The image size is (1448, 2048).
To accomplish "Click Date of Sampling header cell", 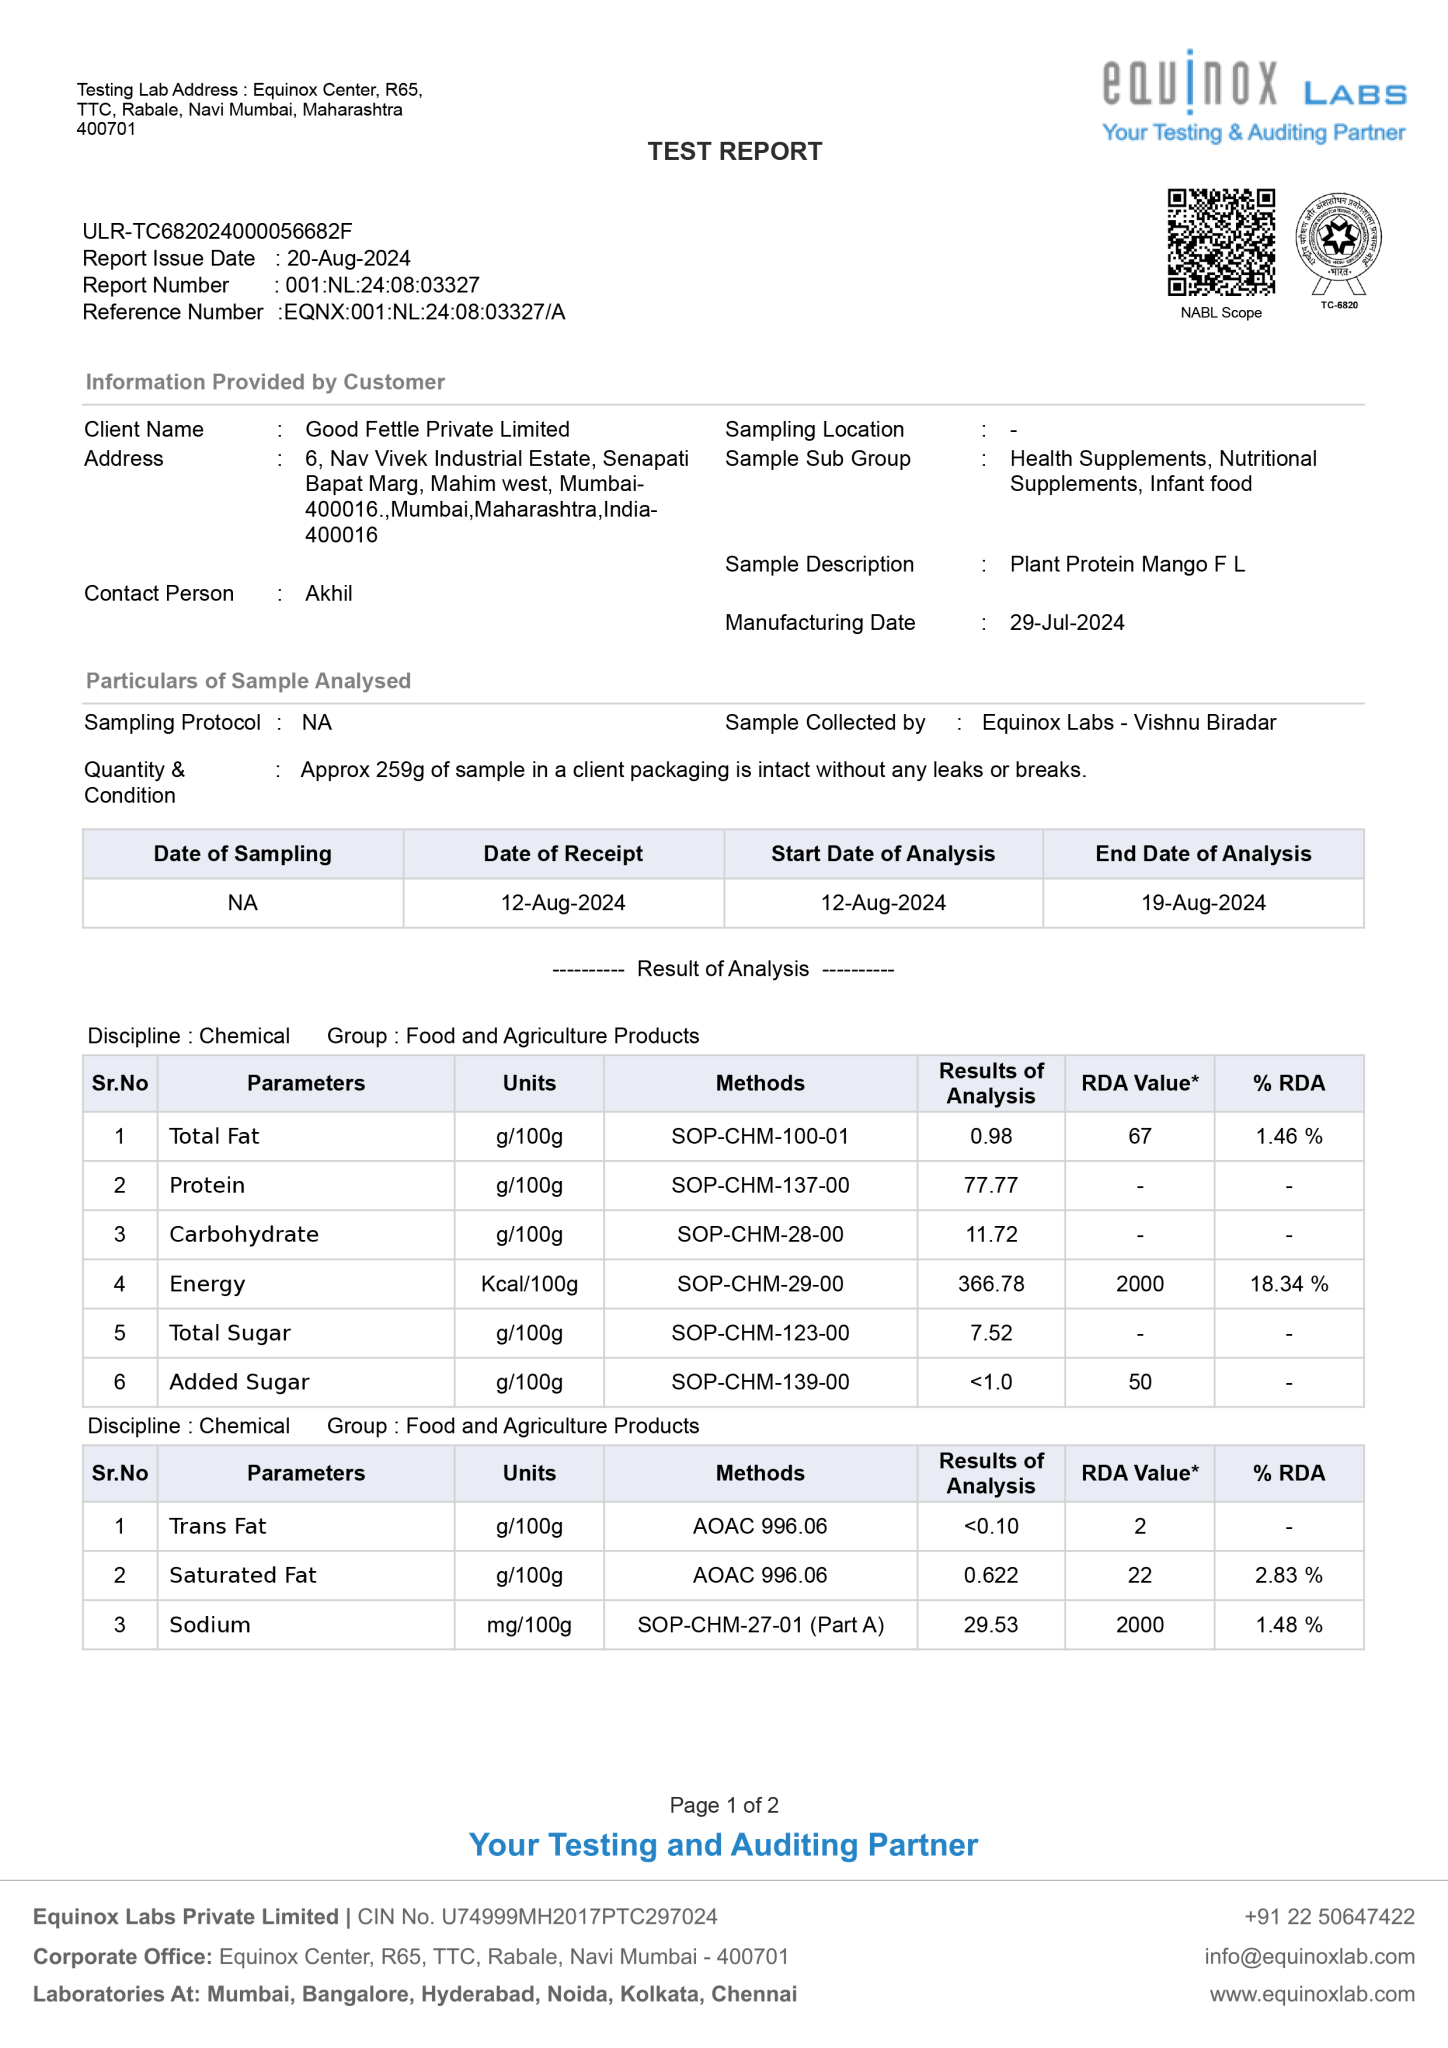I will [x=243, y=854].
